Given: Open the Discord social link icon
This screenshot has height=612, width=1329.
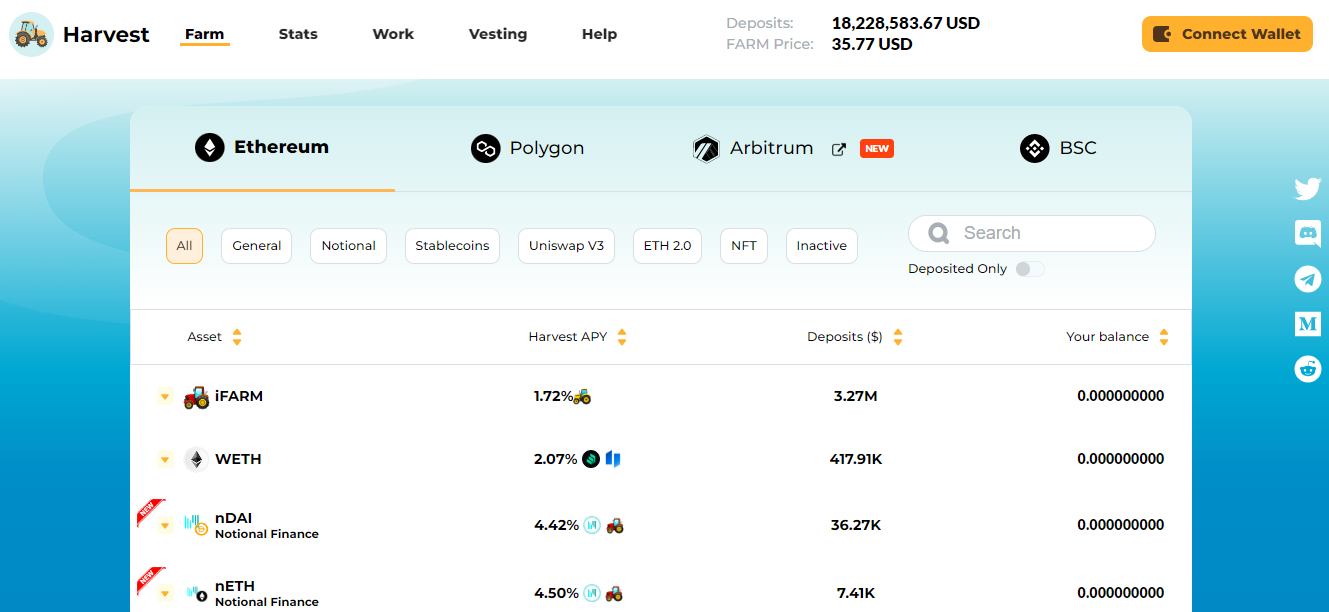Looking at the screenshot, I should [x=1307, y=234].
